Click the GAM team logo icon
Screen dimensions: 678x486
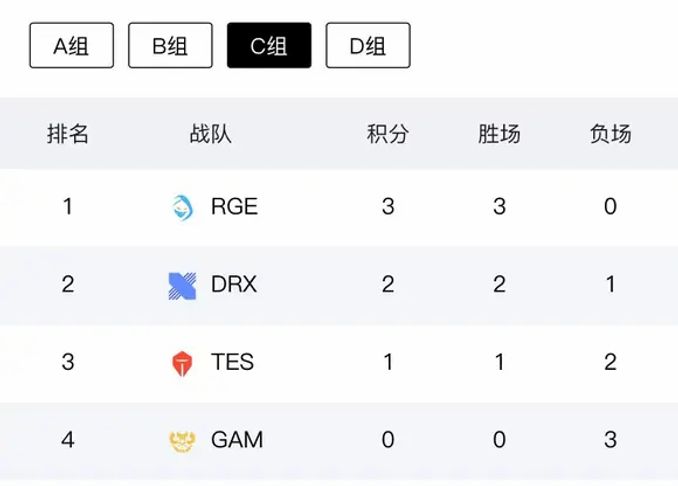pos(182,440)
